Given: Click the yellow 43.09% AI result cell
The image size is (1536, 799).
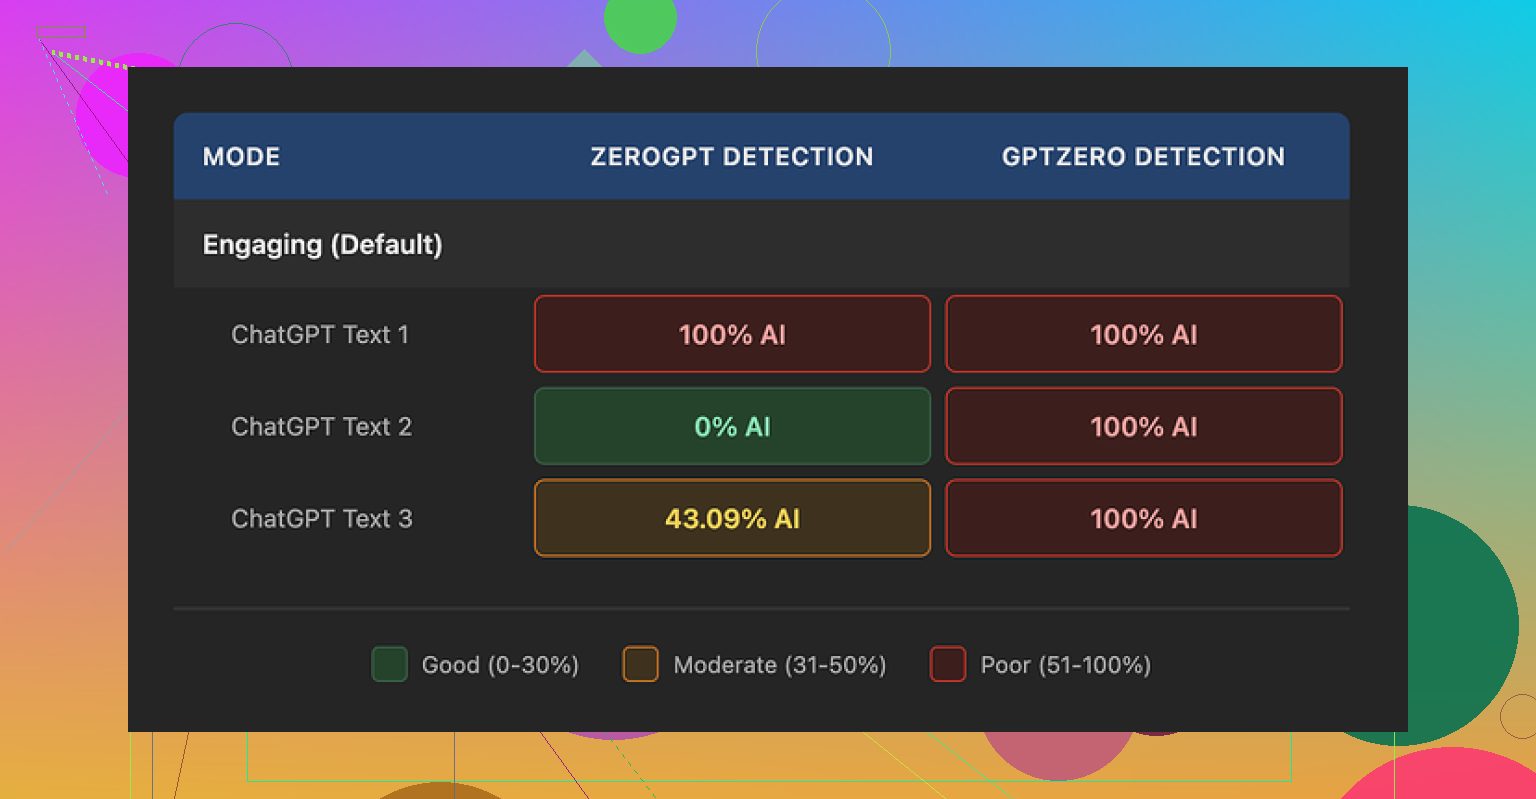Looking at the screenshot, I should click(x=732, y=518).
